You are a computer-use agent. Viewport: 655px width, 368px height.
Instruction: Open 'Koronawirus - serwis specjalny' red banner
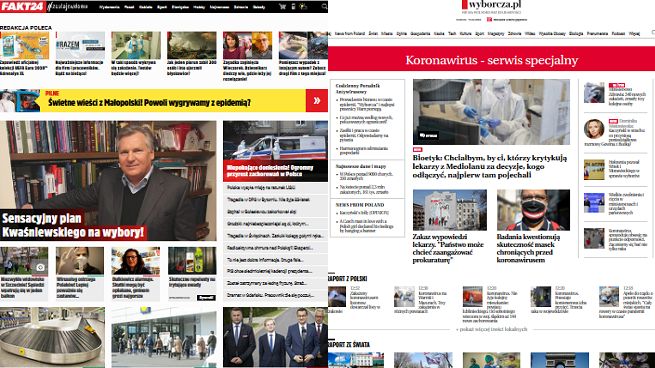tap(491, 60)
